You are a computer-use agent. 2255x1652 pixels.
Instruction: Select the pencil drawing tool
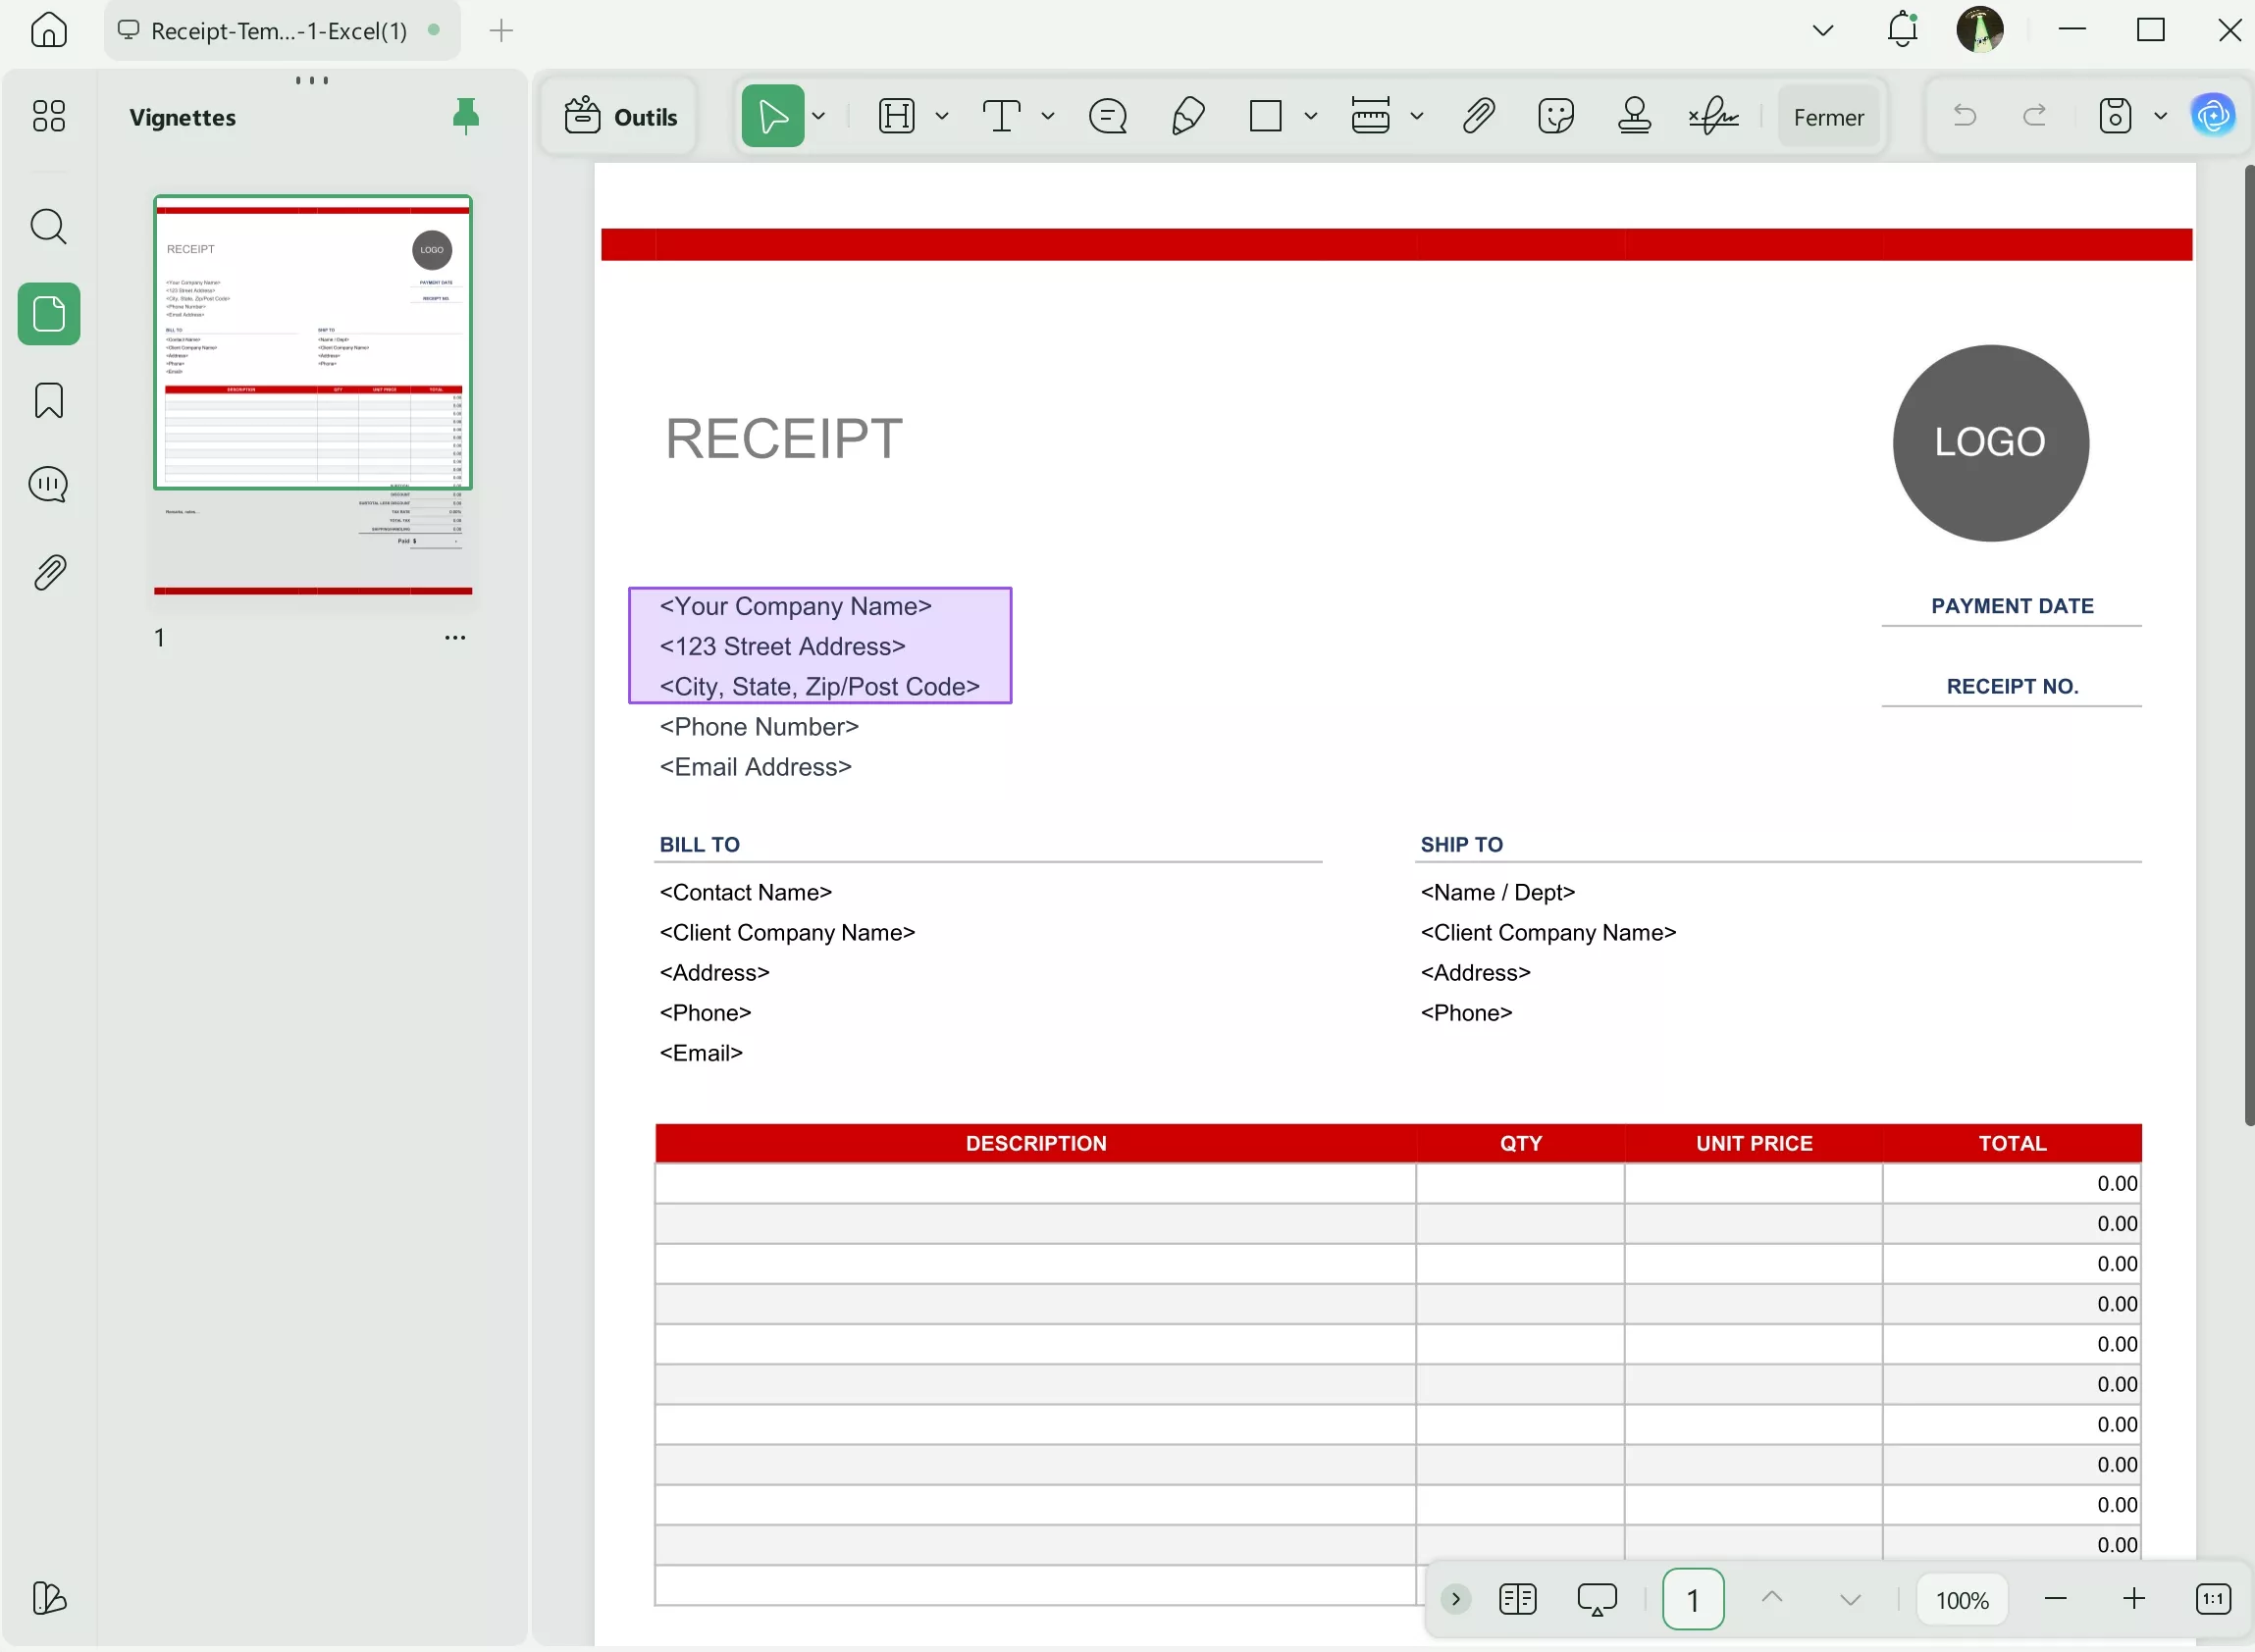[x=1187, y=116]
